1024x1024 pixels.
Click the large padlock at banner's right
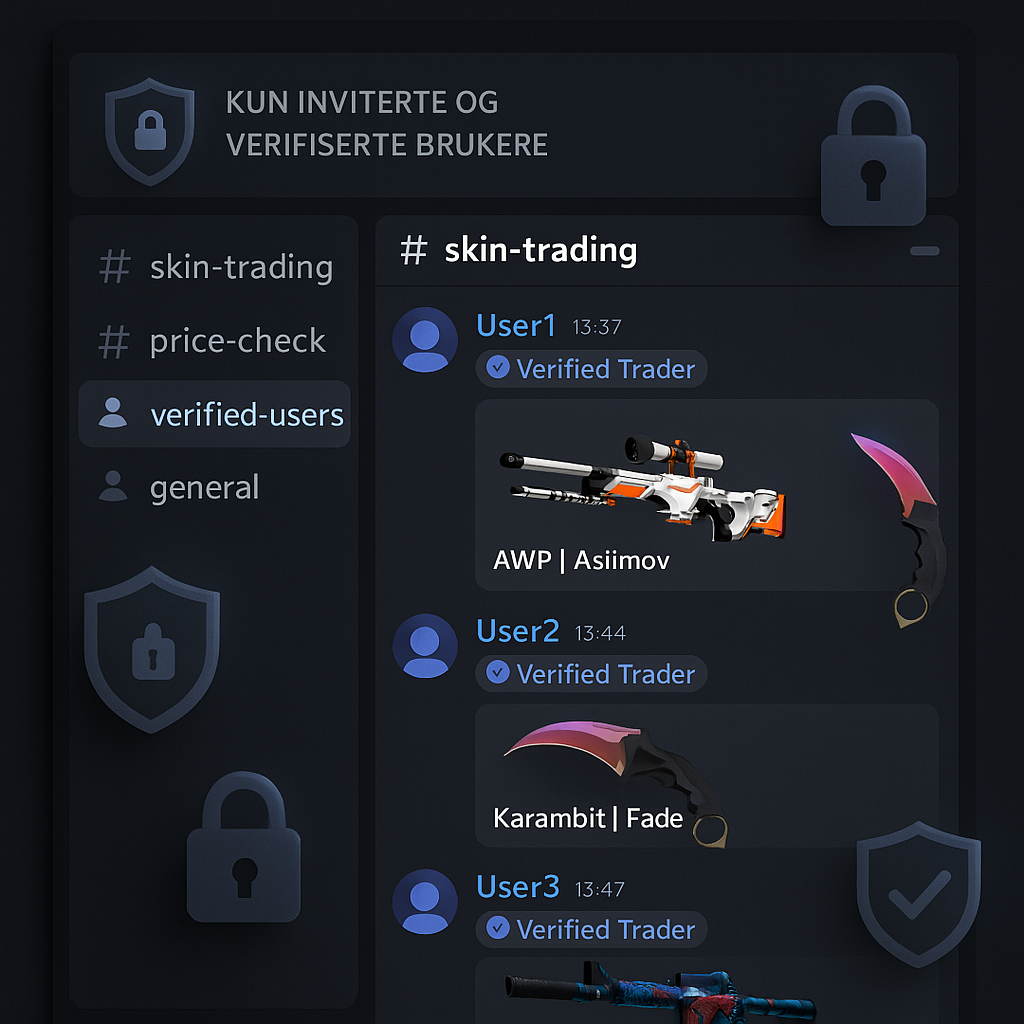pyautogui.click(x=873, y=155)
